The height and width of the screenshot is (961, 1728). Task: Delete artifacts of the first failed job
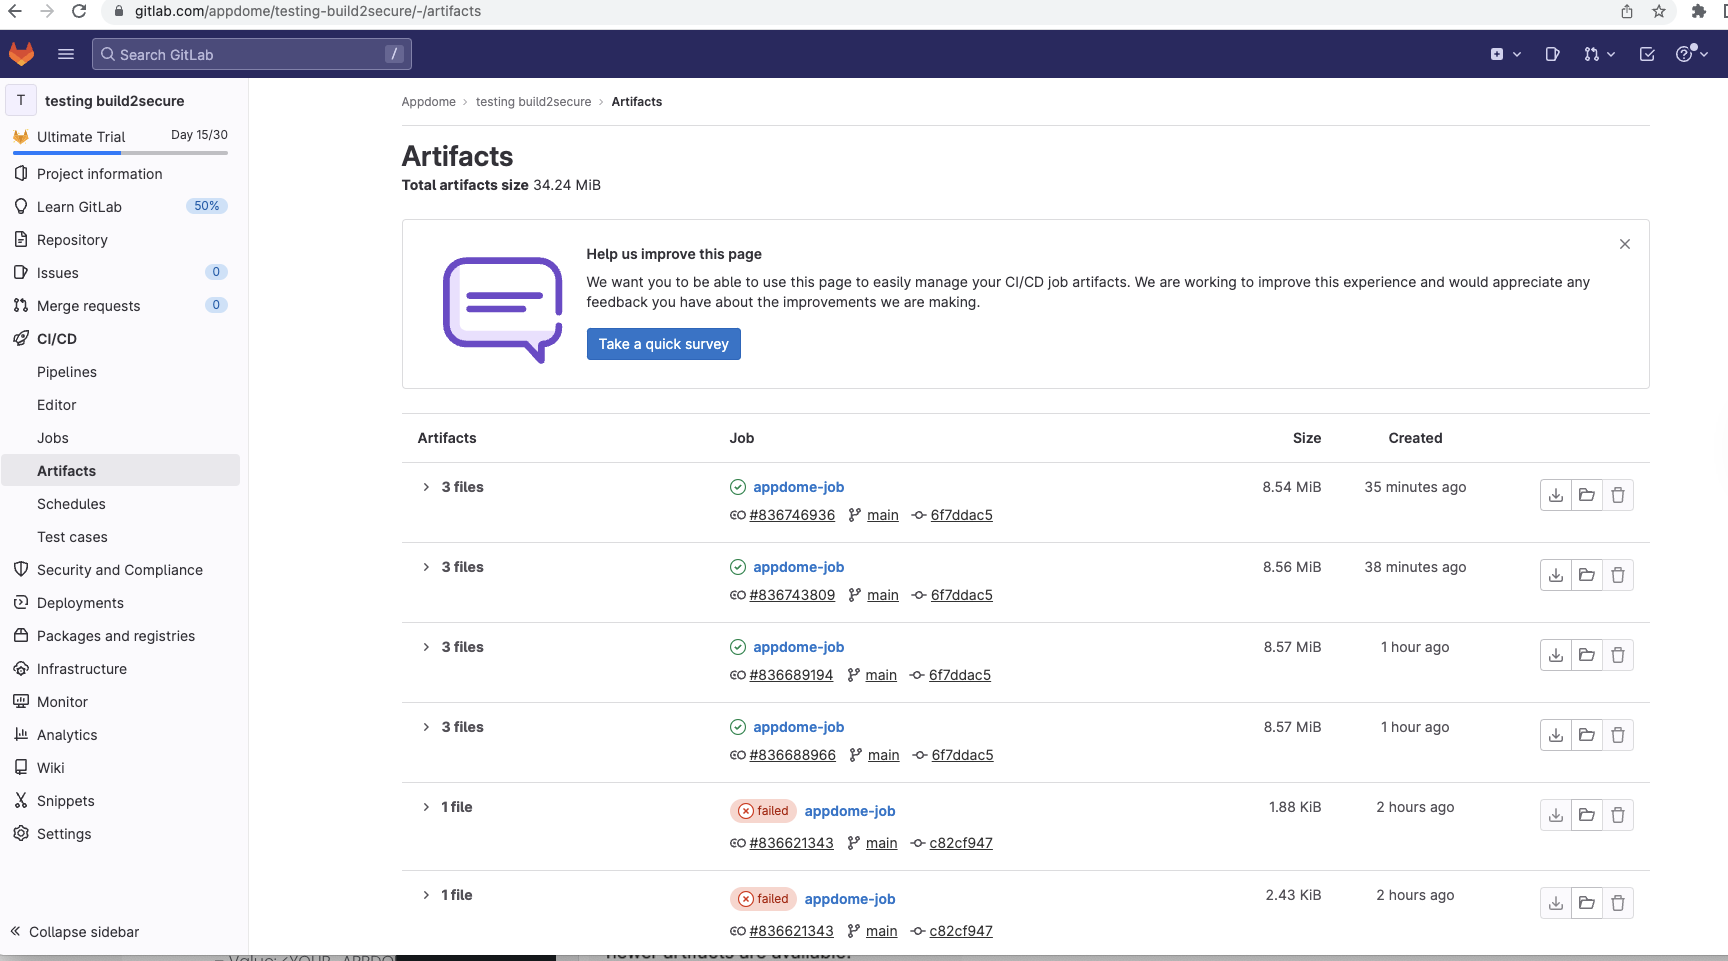[1619, 814]
